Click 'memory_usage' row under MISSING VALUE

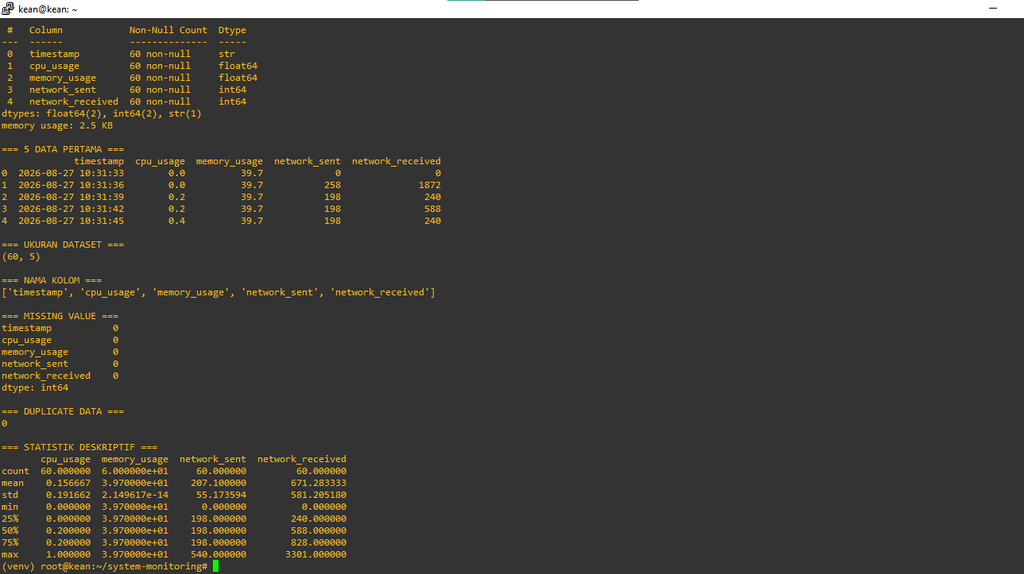coord(60,352)
